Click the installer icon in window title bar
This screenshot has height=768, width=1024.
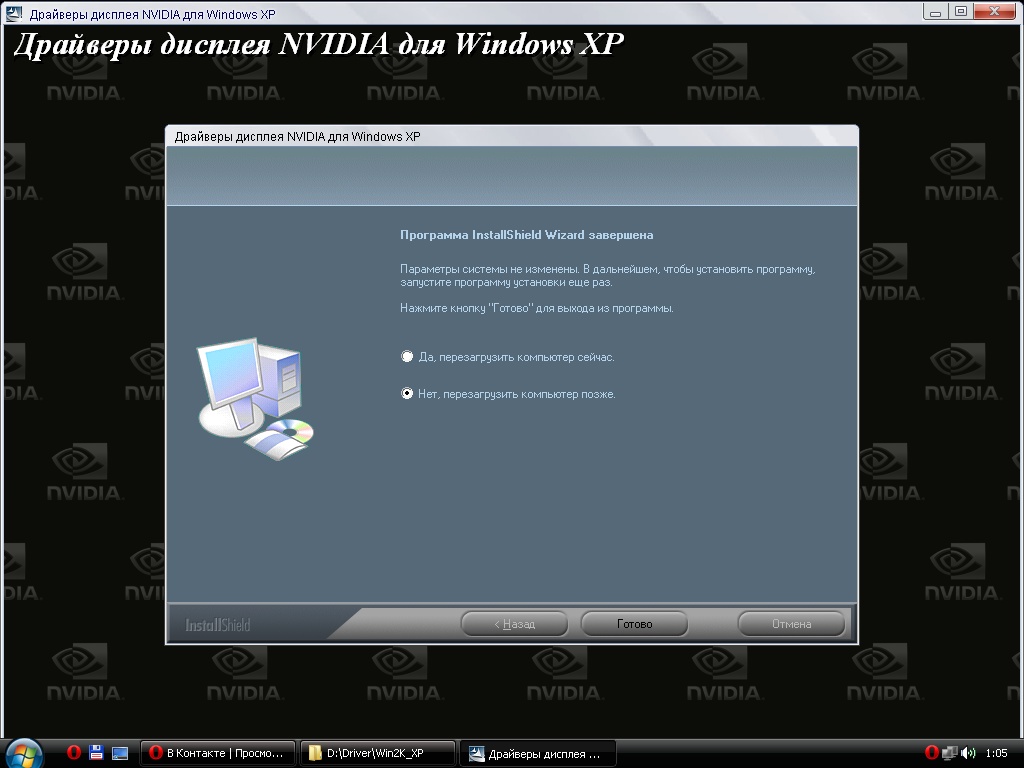point(14,13)
